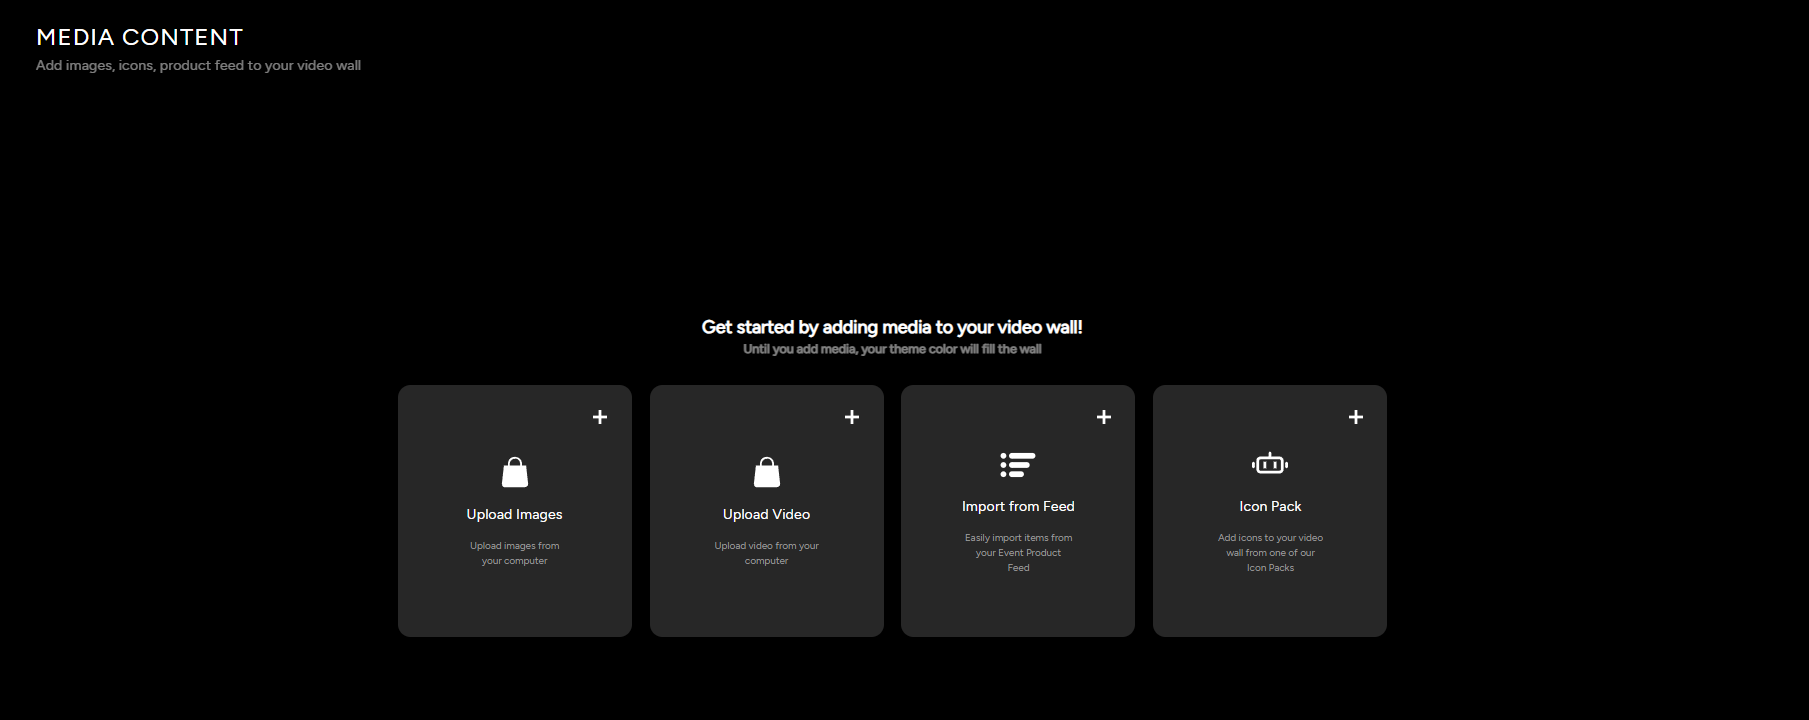
Task: Click the bag icon above Upload Images
Action: (515, 472)
